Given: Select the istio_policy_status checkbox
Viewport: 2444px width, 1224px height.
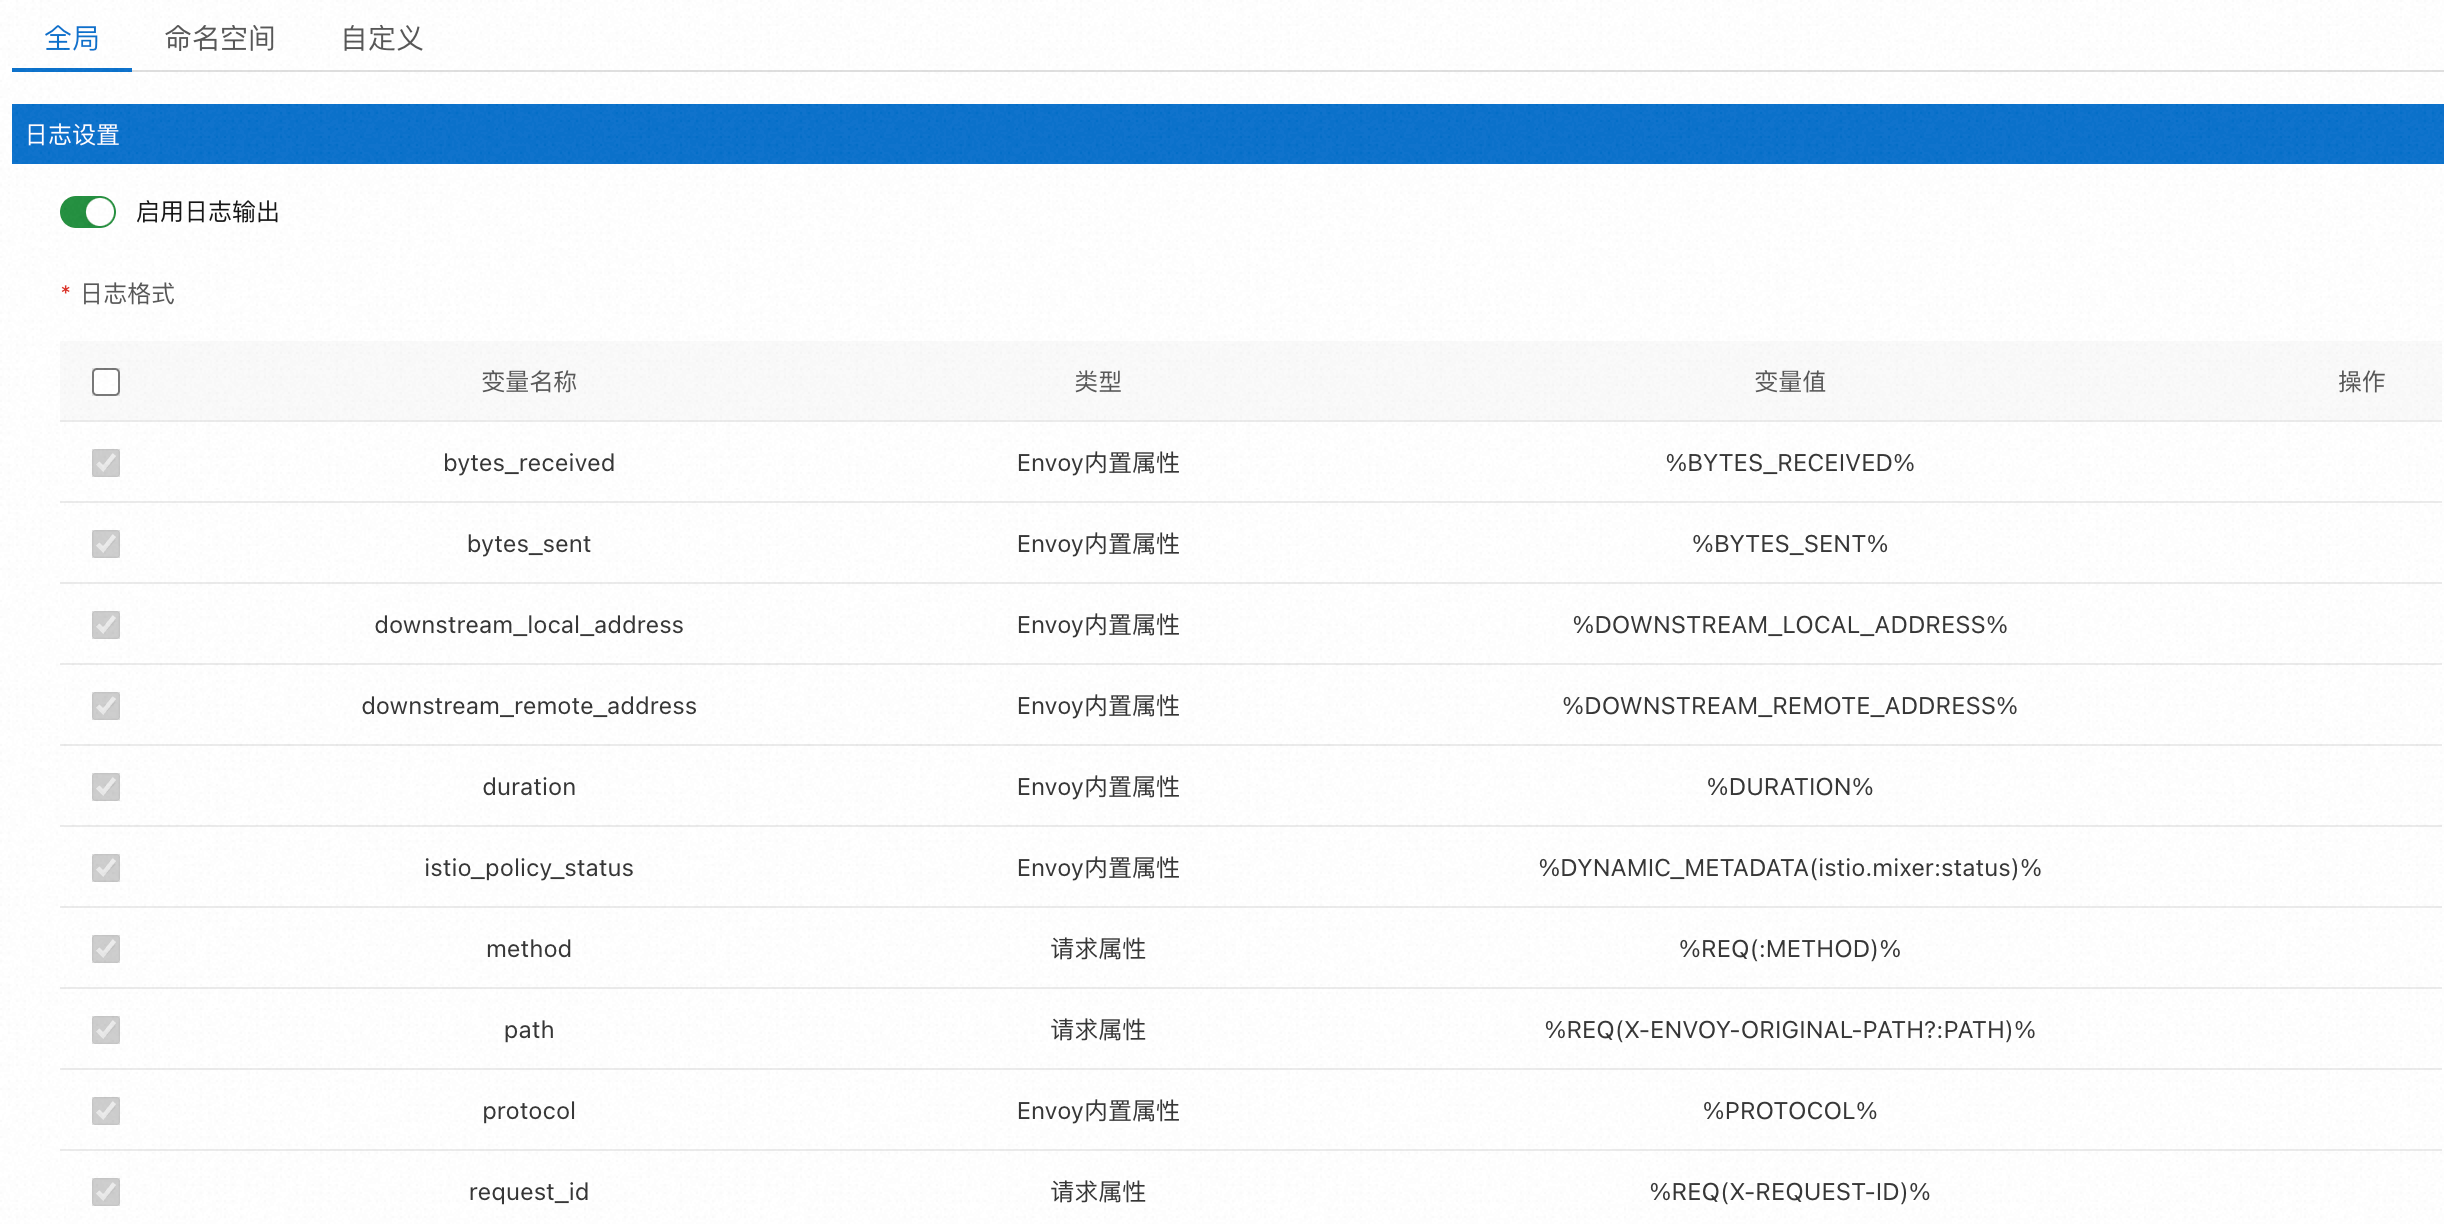Looking at the screenshot, I should (x=105, y=867).
